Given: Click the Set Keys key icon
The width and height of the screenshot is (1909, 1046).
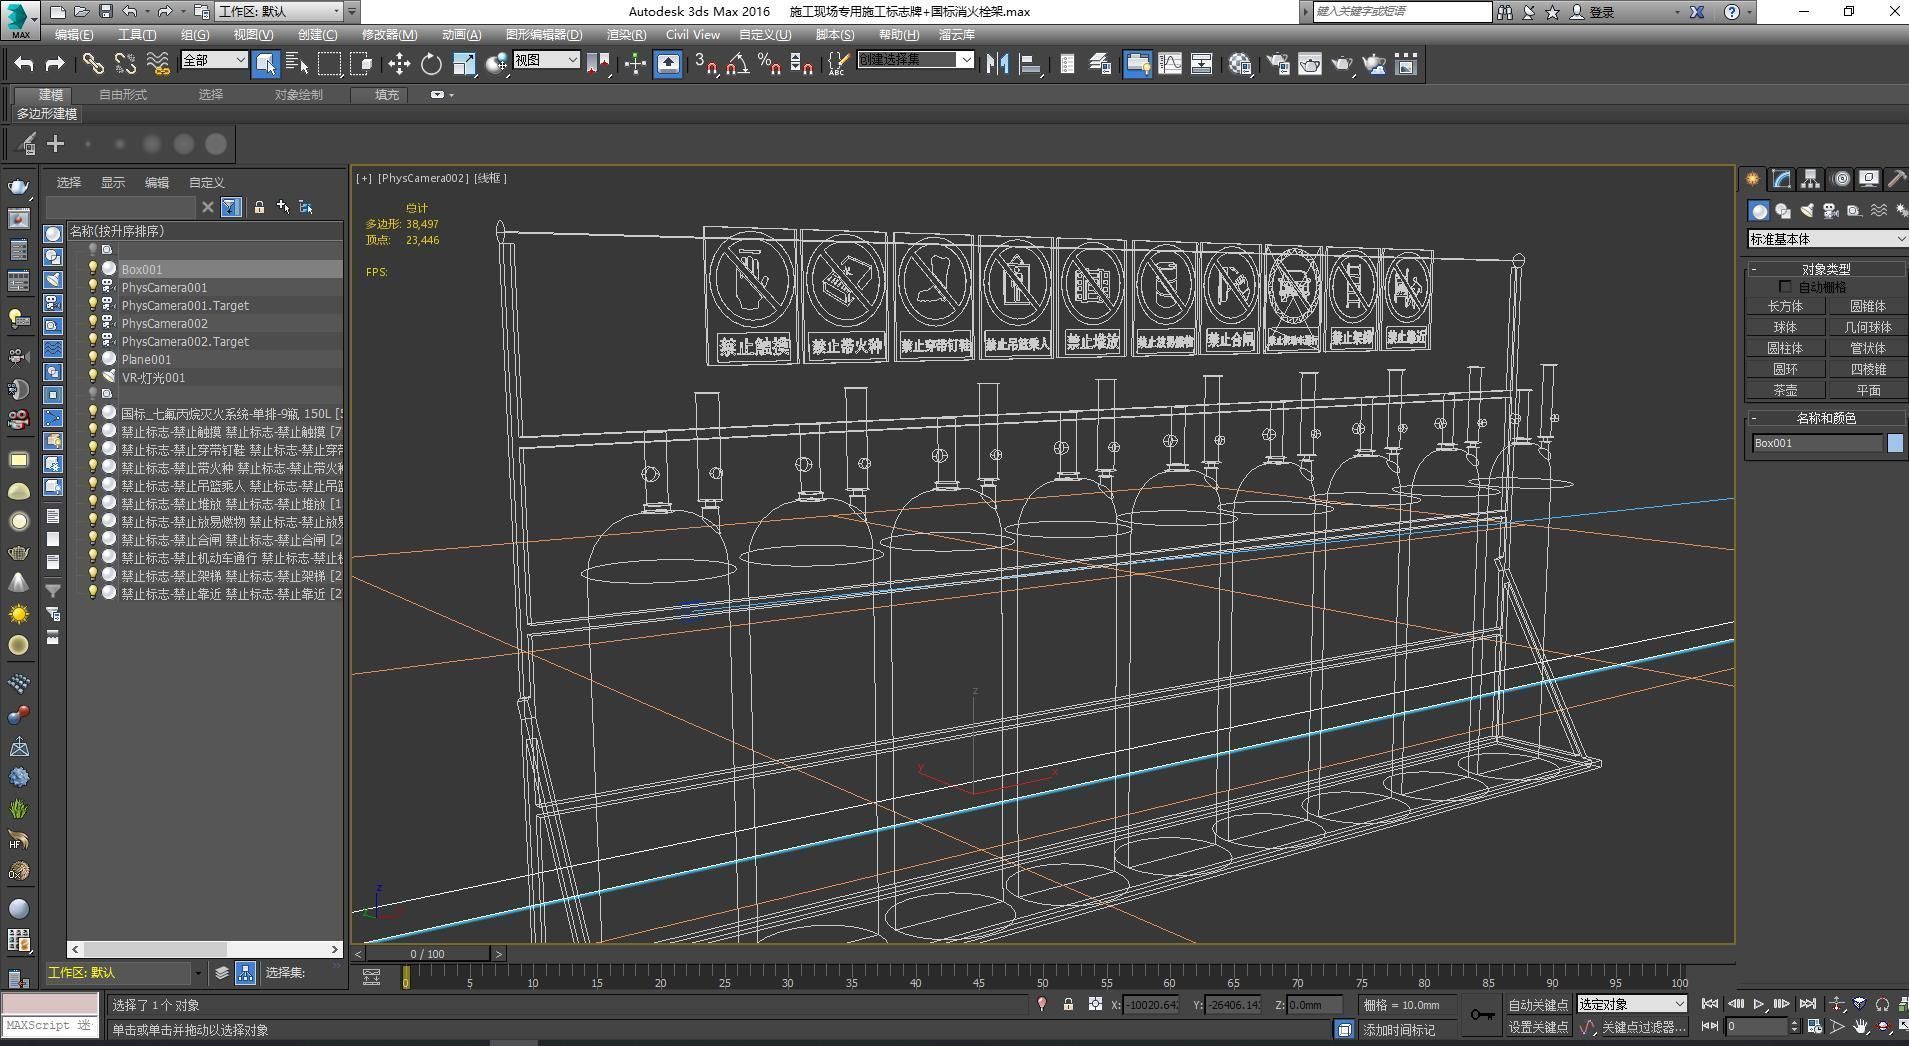Looking at the screenshot, I should point(1482,1015).
